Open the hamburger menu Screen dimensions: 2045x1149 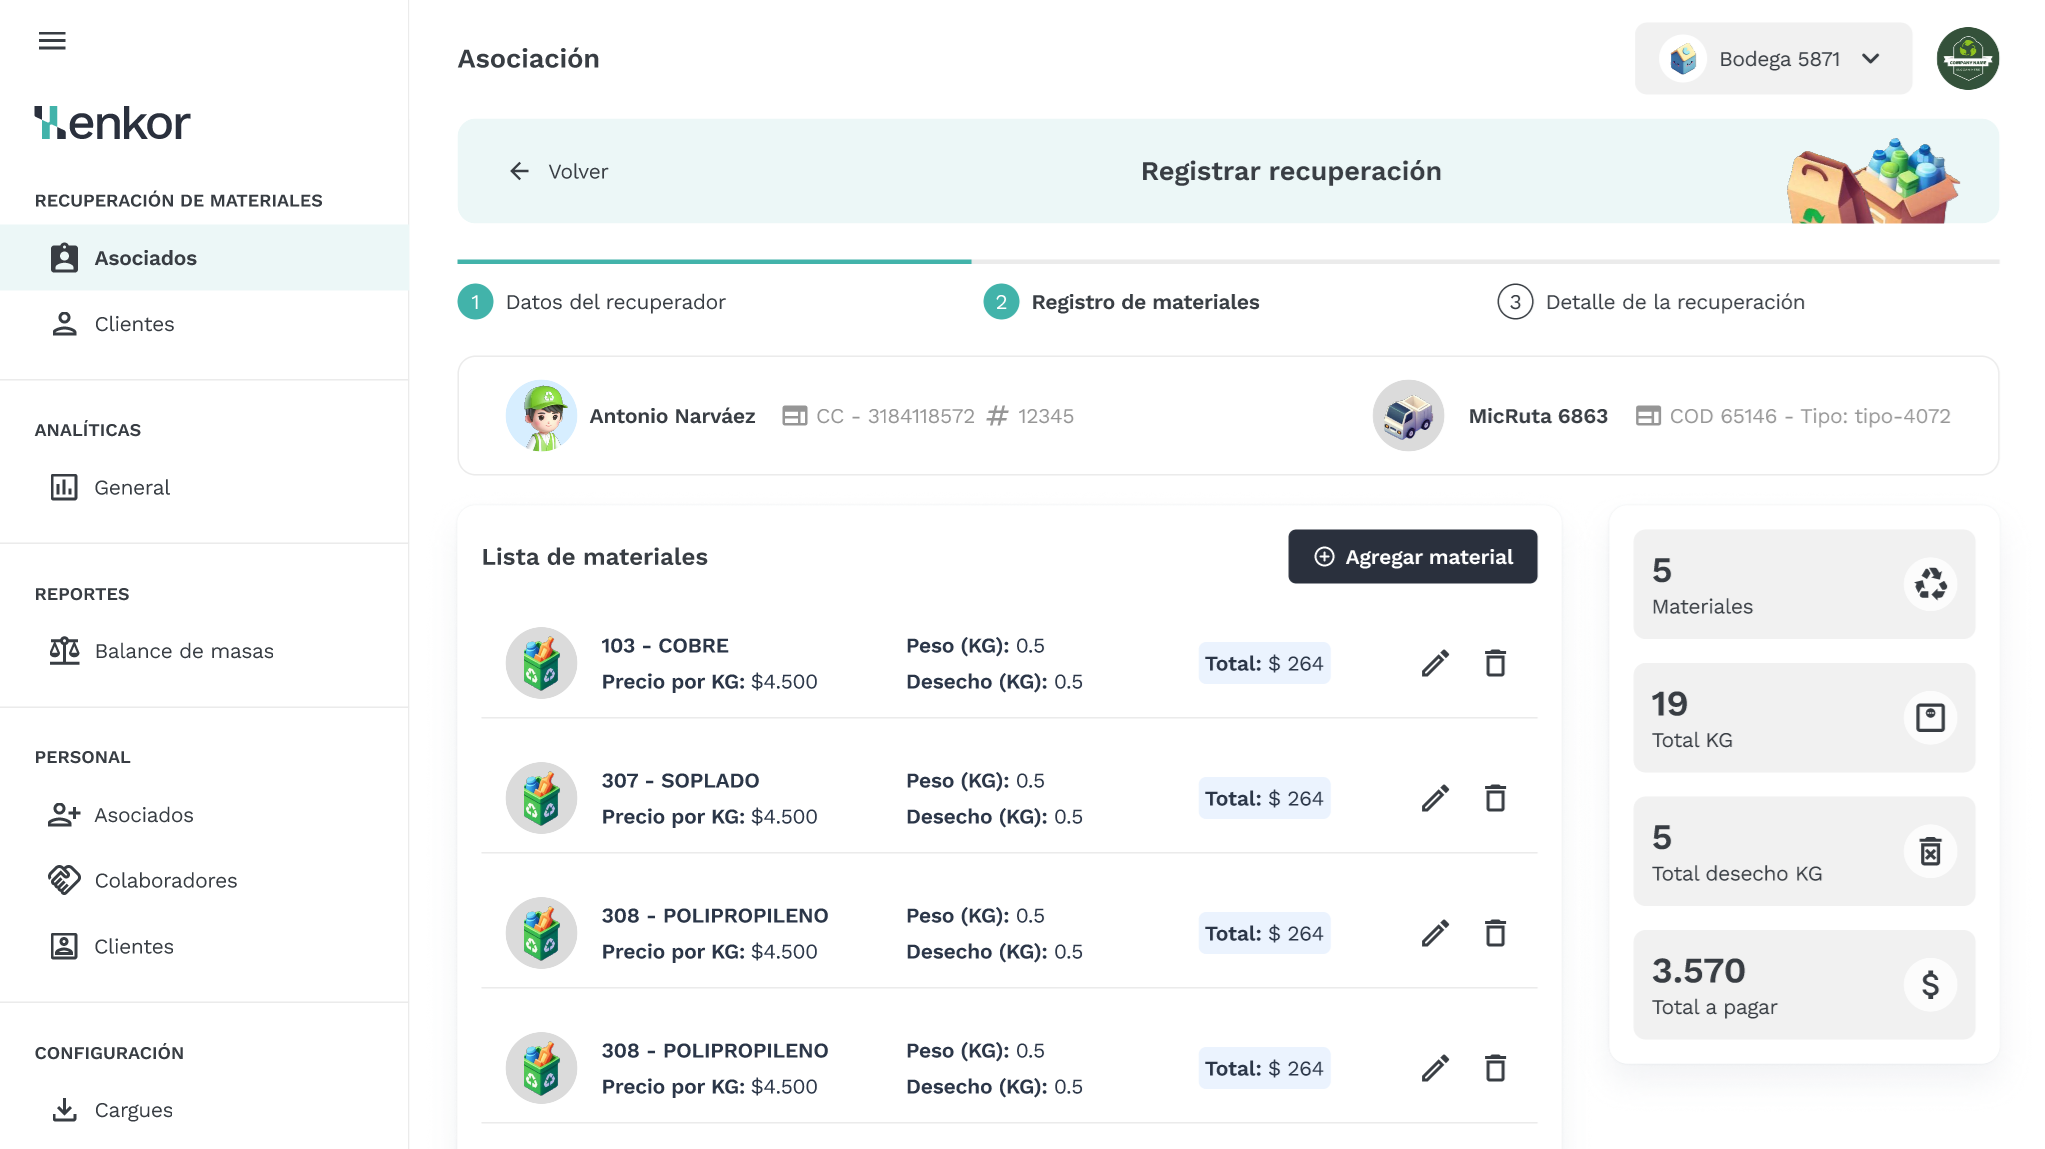(x=51, y=40)
